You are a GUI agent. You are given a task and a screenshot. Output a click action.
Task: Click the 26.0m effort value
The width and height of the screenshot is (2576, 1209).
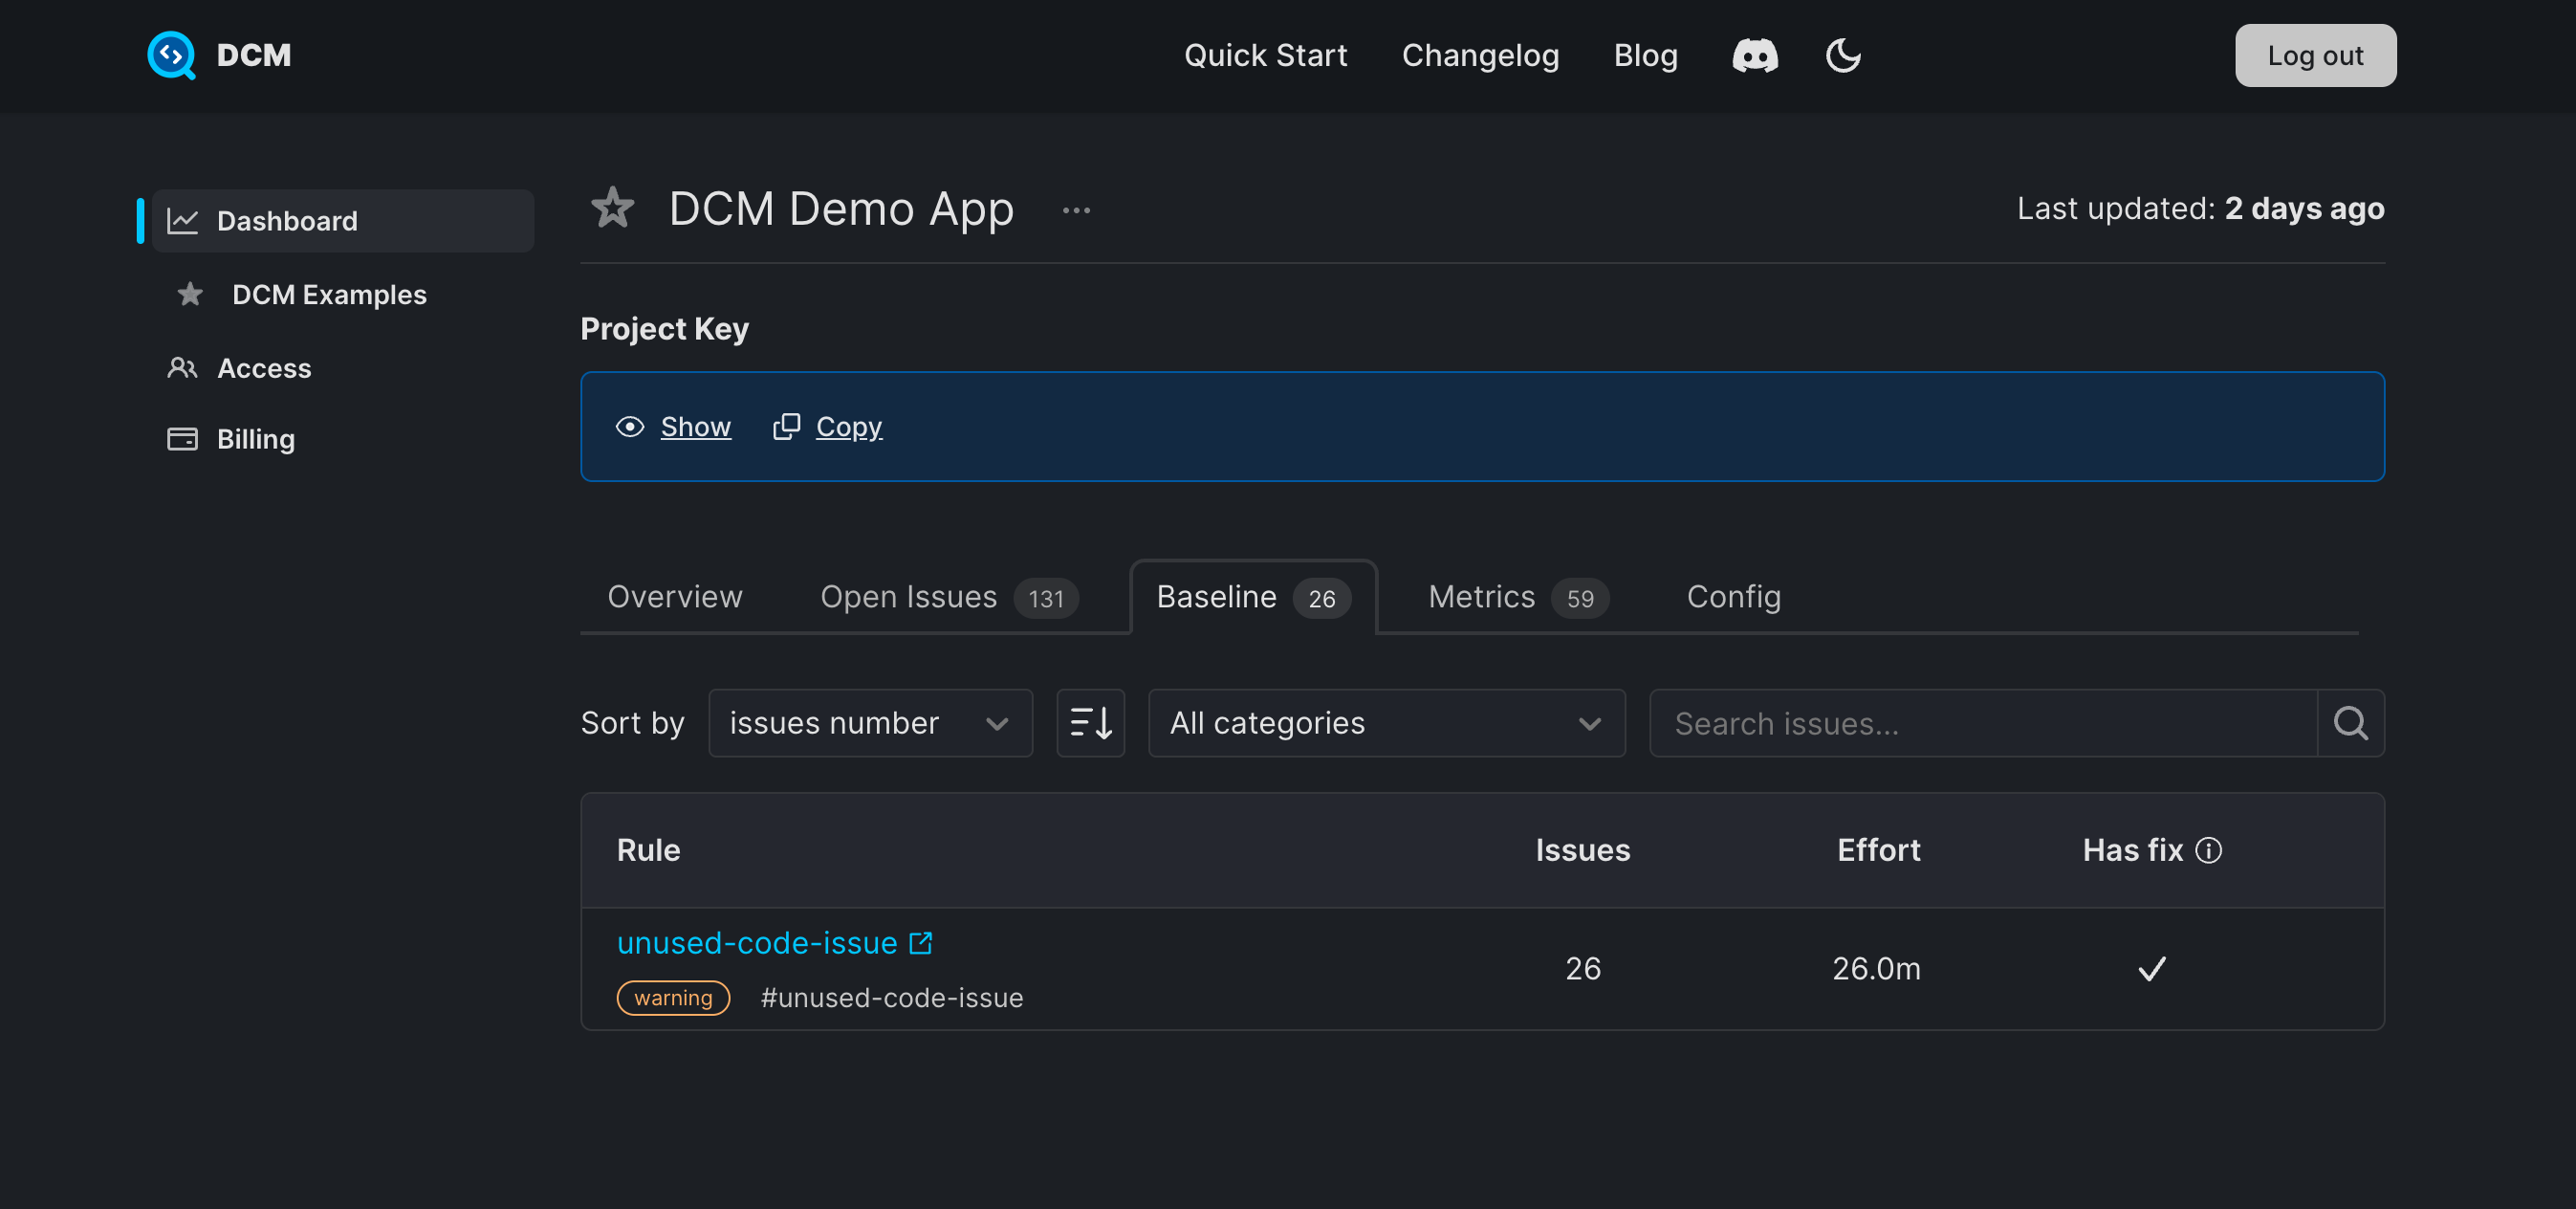coord(1876,968)
